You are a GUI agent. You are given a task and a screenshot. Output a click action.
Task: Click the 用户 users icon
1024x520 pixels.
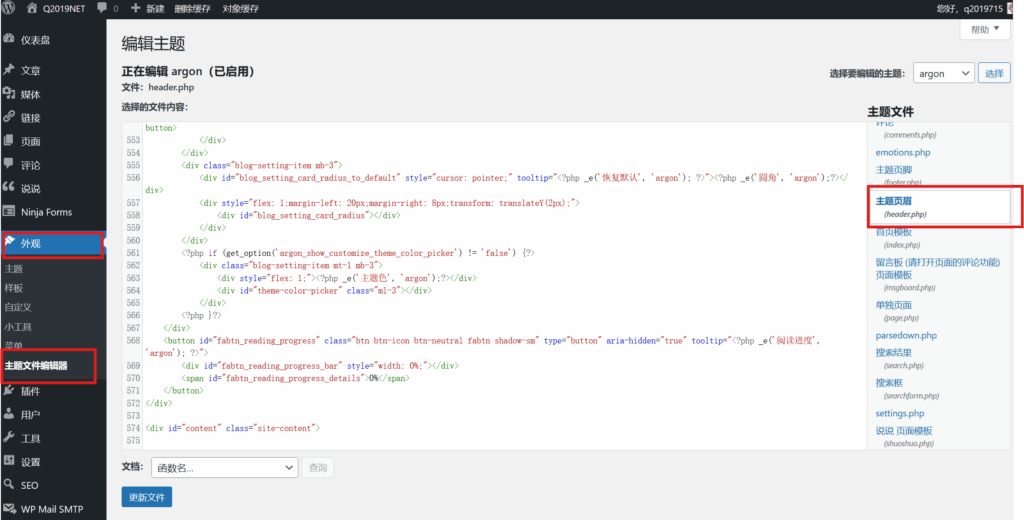[x=9, y=414]
